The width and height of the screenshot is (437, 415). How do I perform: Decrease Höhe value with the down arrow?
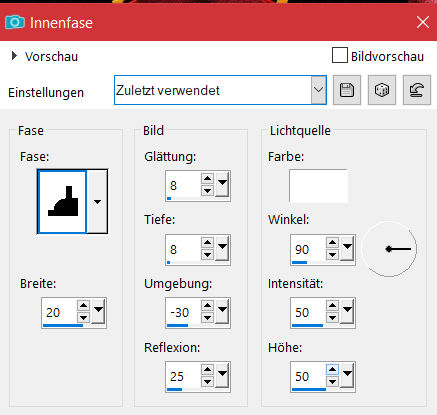[x=332, y=382]
